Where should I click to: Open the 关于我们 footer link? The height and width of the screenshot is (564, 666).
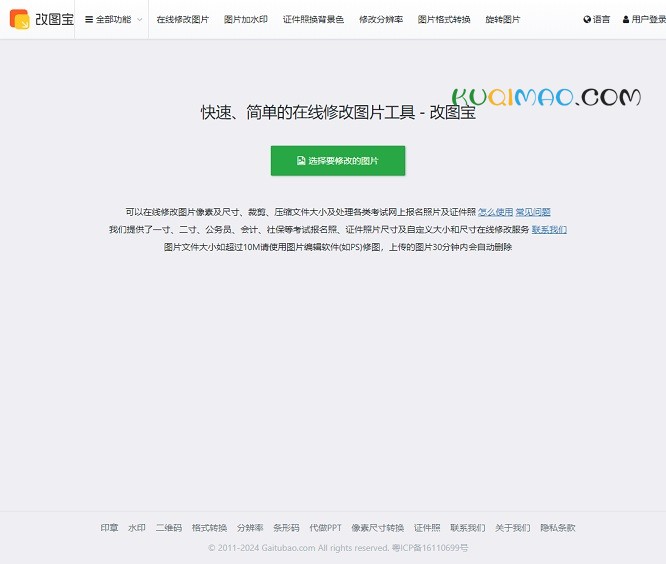[x=513, y=528]
